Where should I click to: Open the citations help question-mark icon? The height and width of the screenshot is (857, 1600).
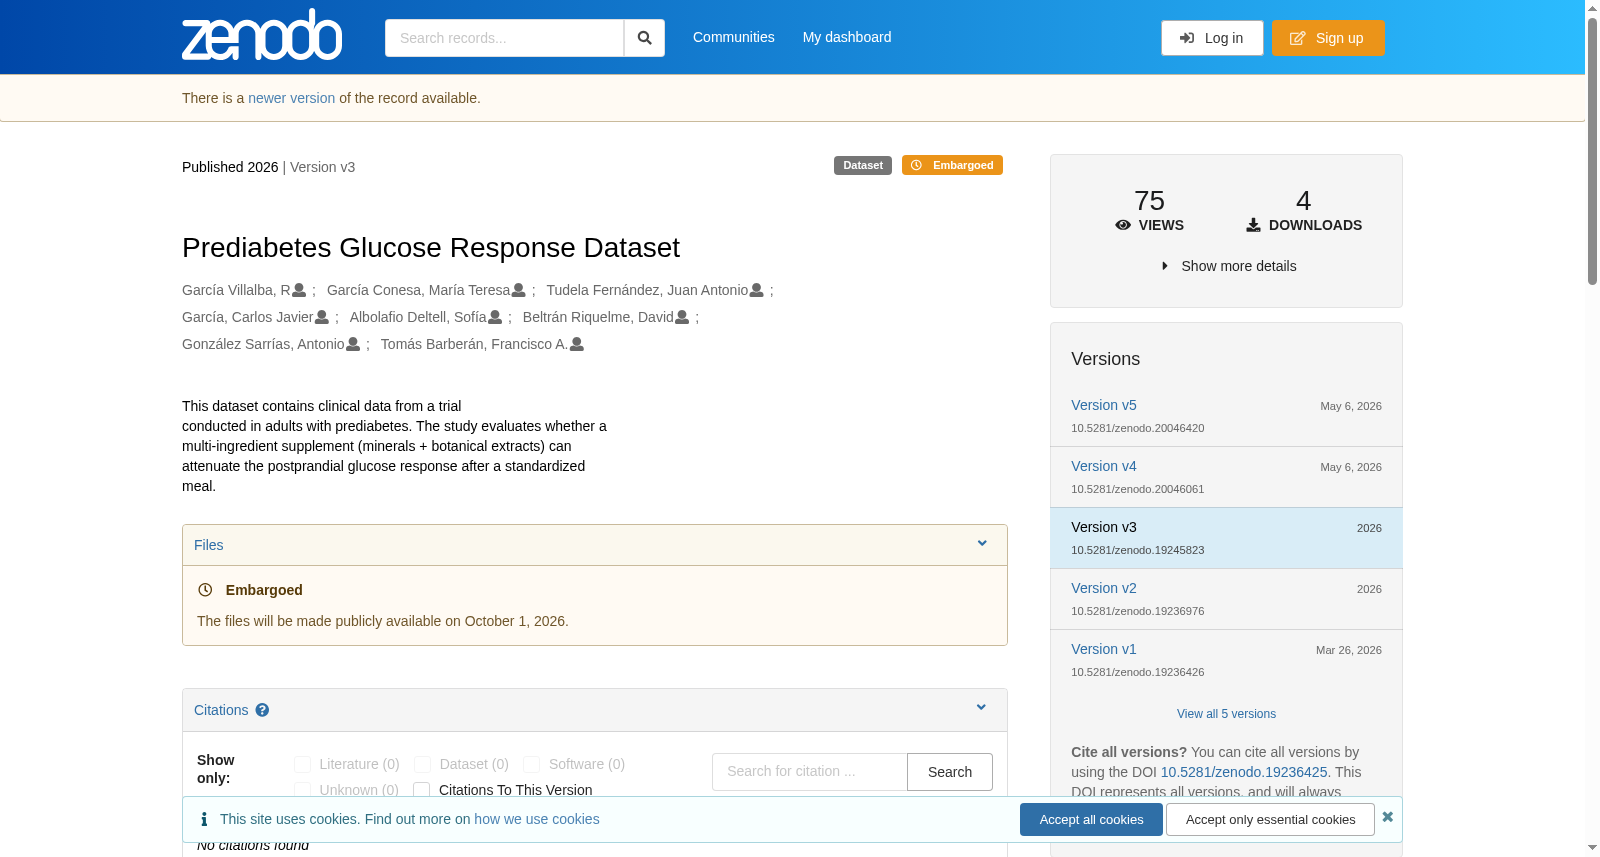(x=262, y=710)
